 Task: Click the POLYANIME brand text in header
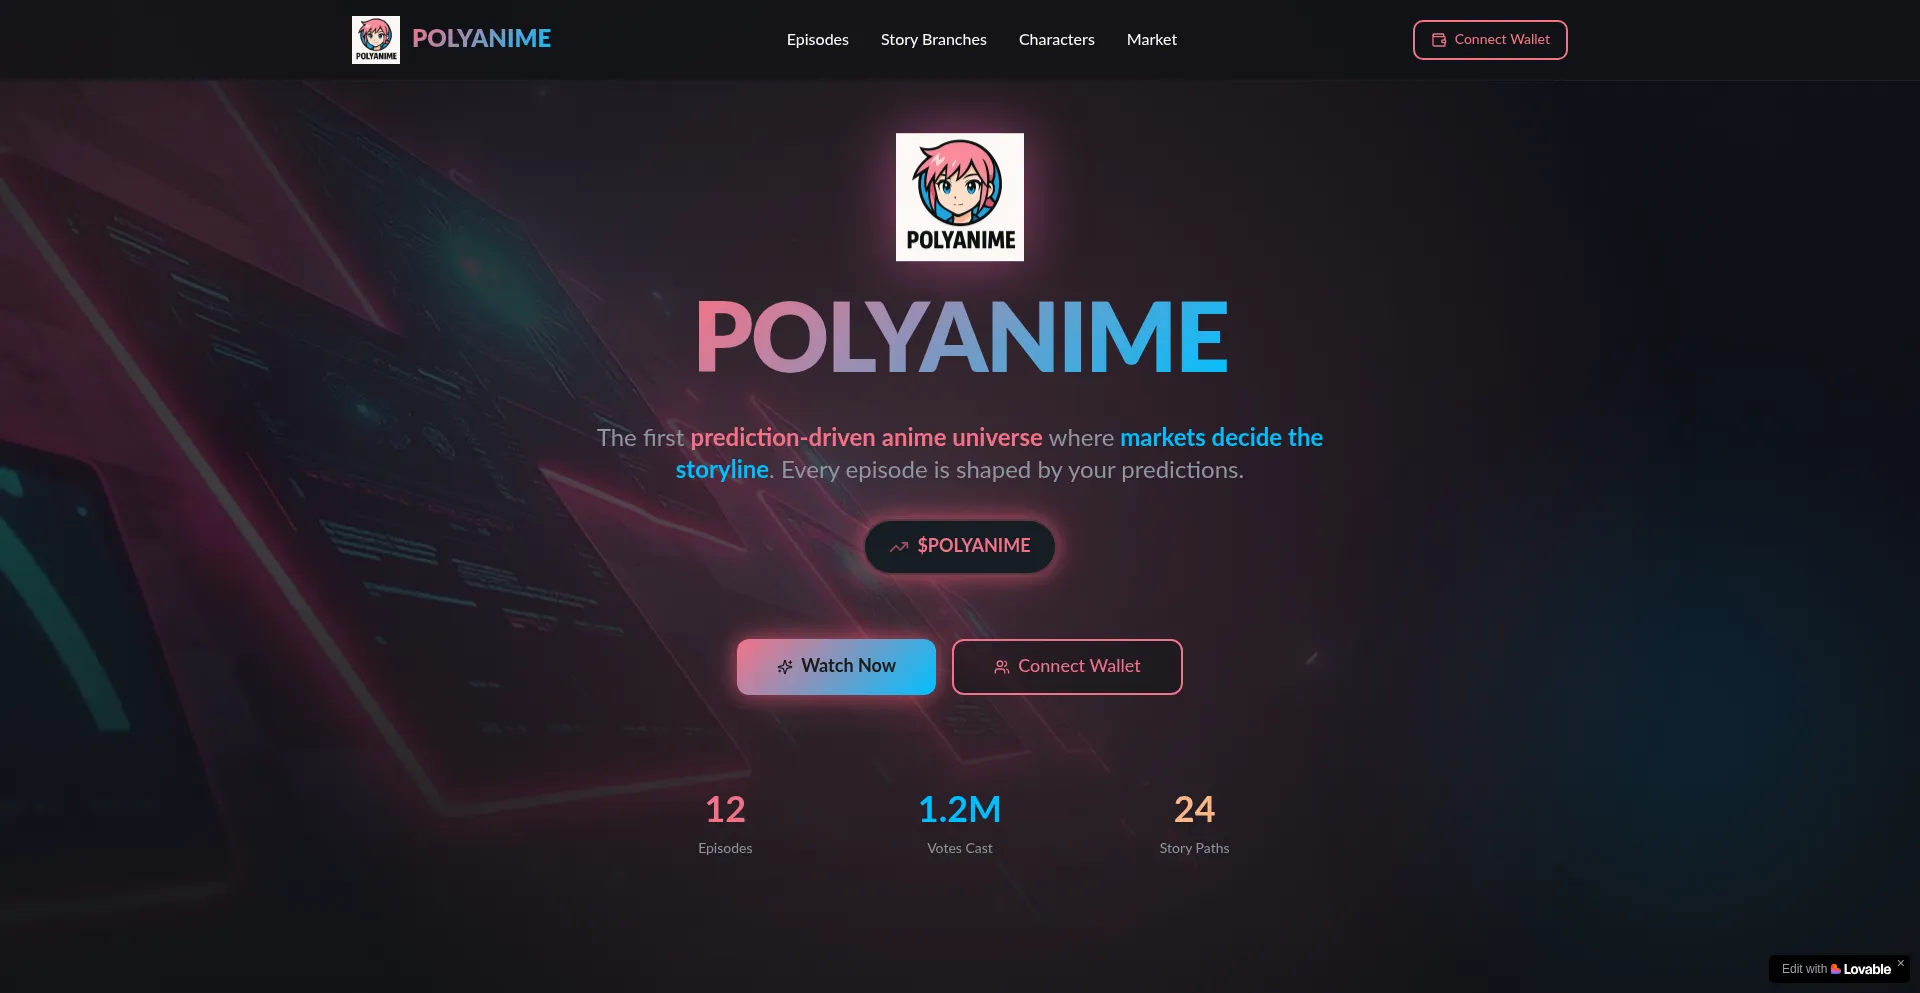(481, 39)
